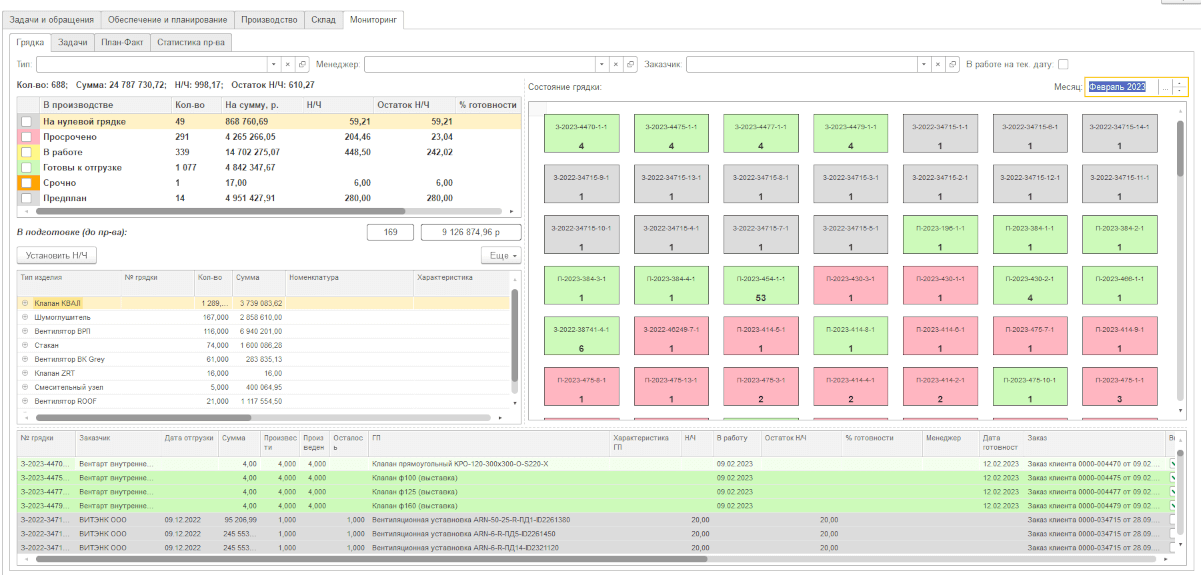Tick the Срочно row checkbox

[x=27, y=183]
